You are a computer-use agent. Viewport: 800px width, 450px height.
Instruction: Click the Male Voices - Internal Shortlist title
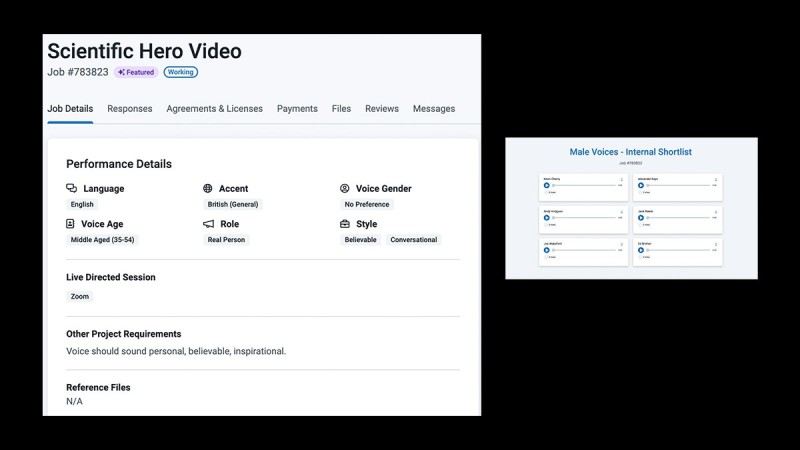631,152
